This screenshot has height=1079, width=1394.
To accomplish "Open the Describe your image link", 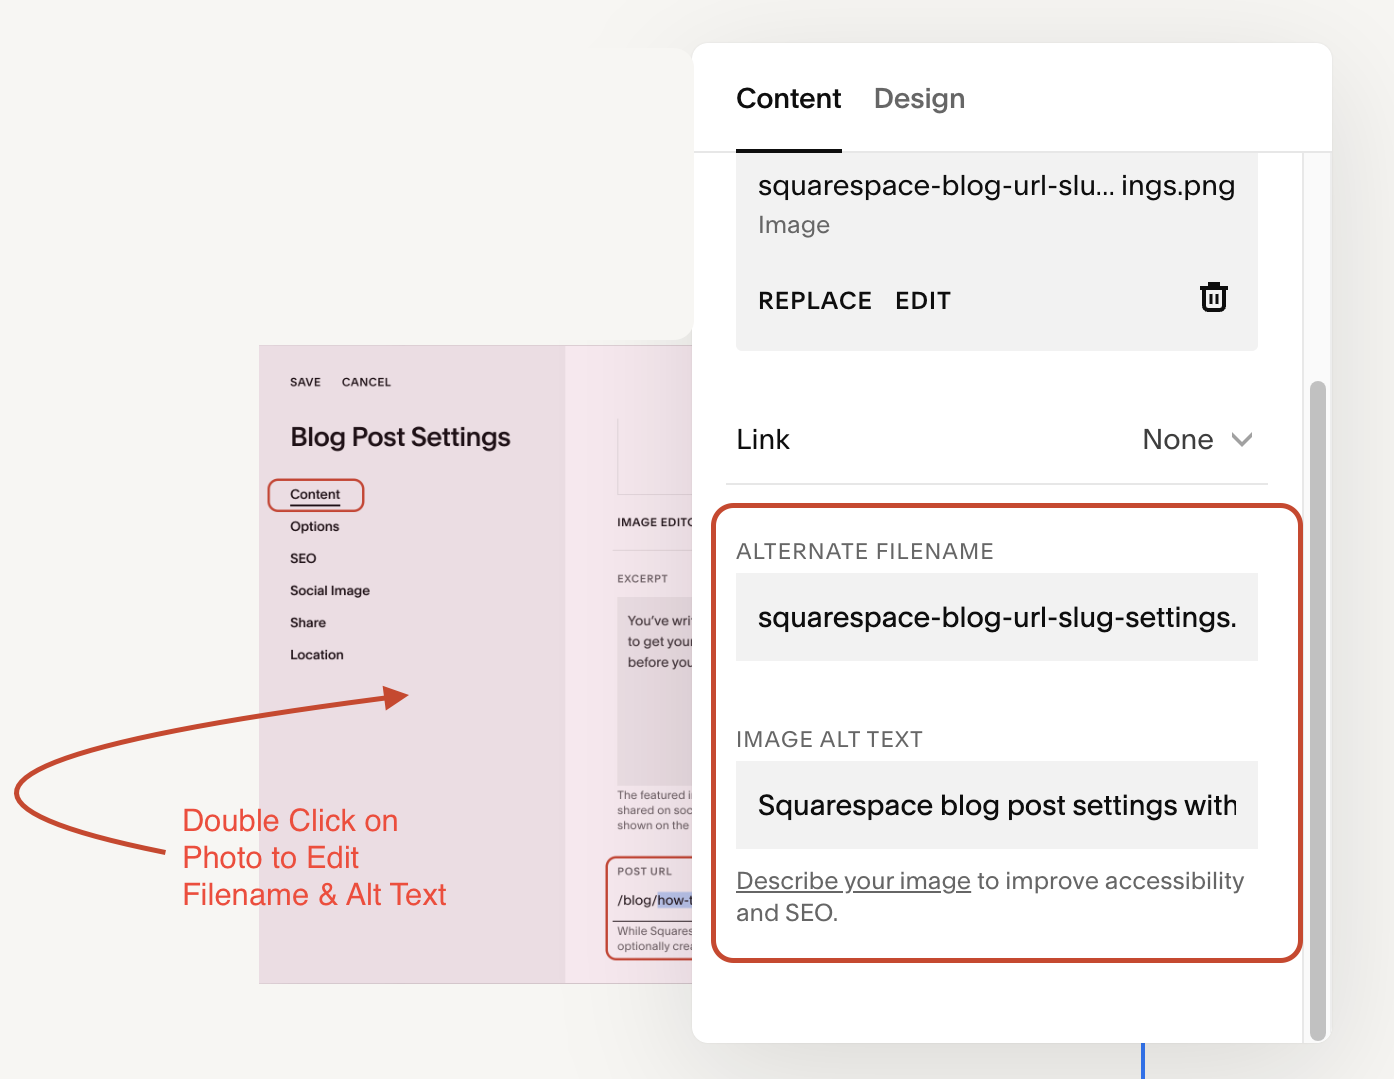I will (853, 881).
